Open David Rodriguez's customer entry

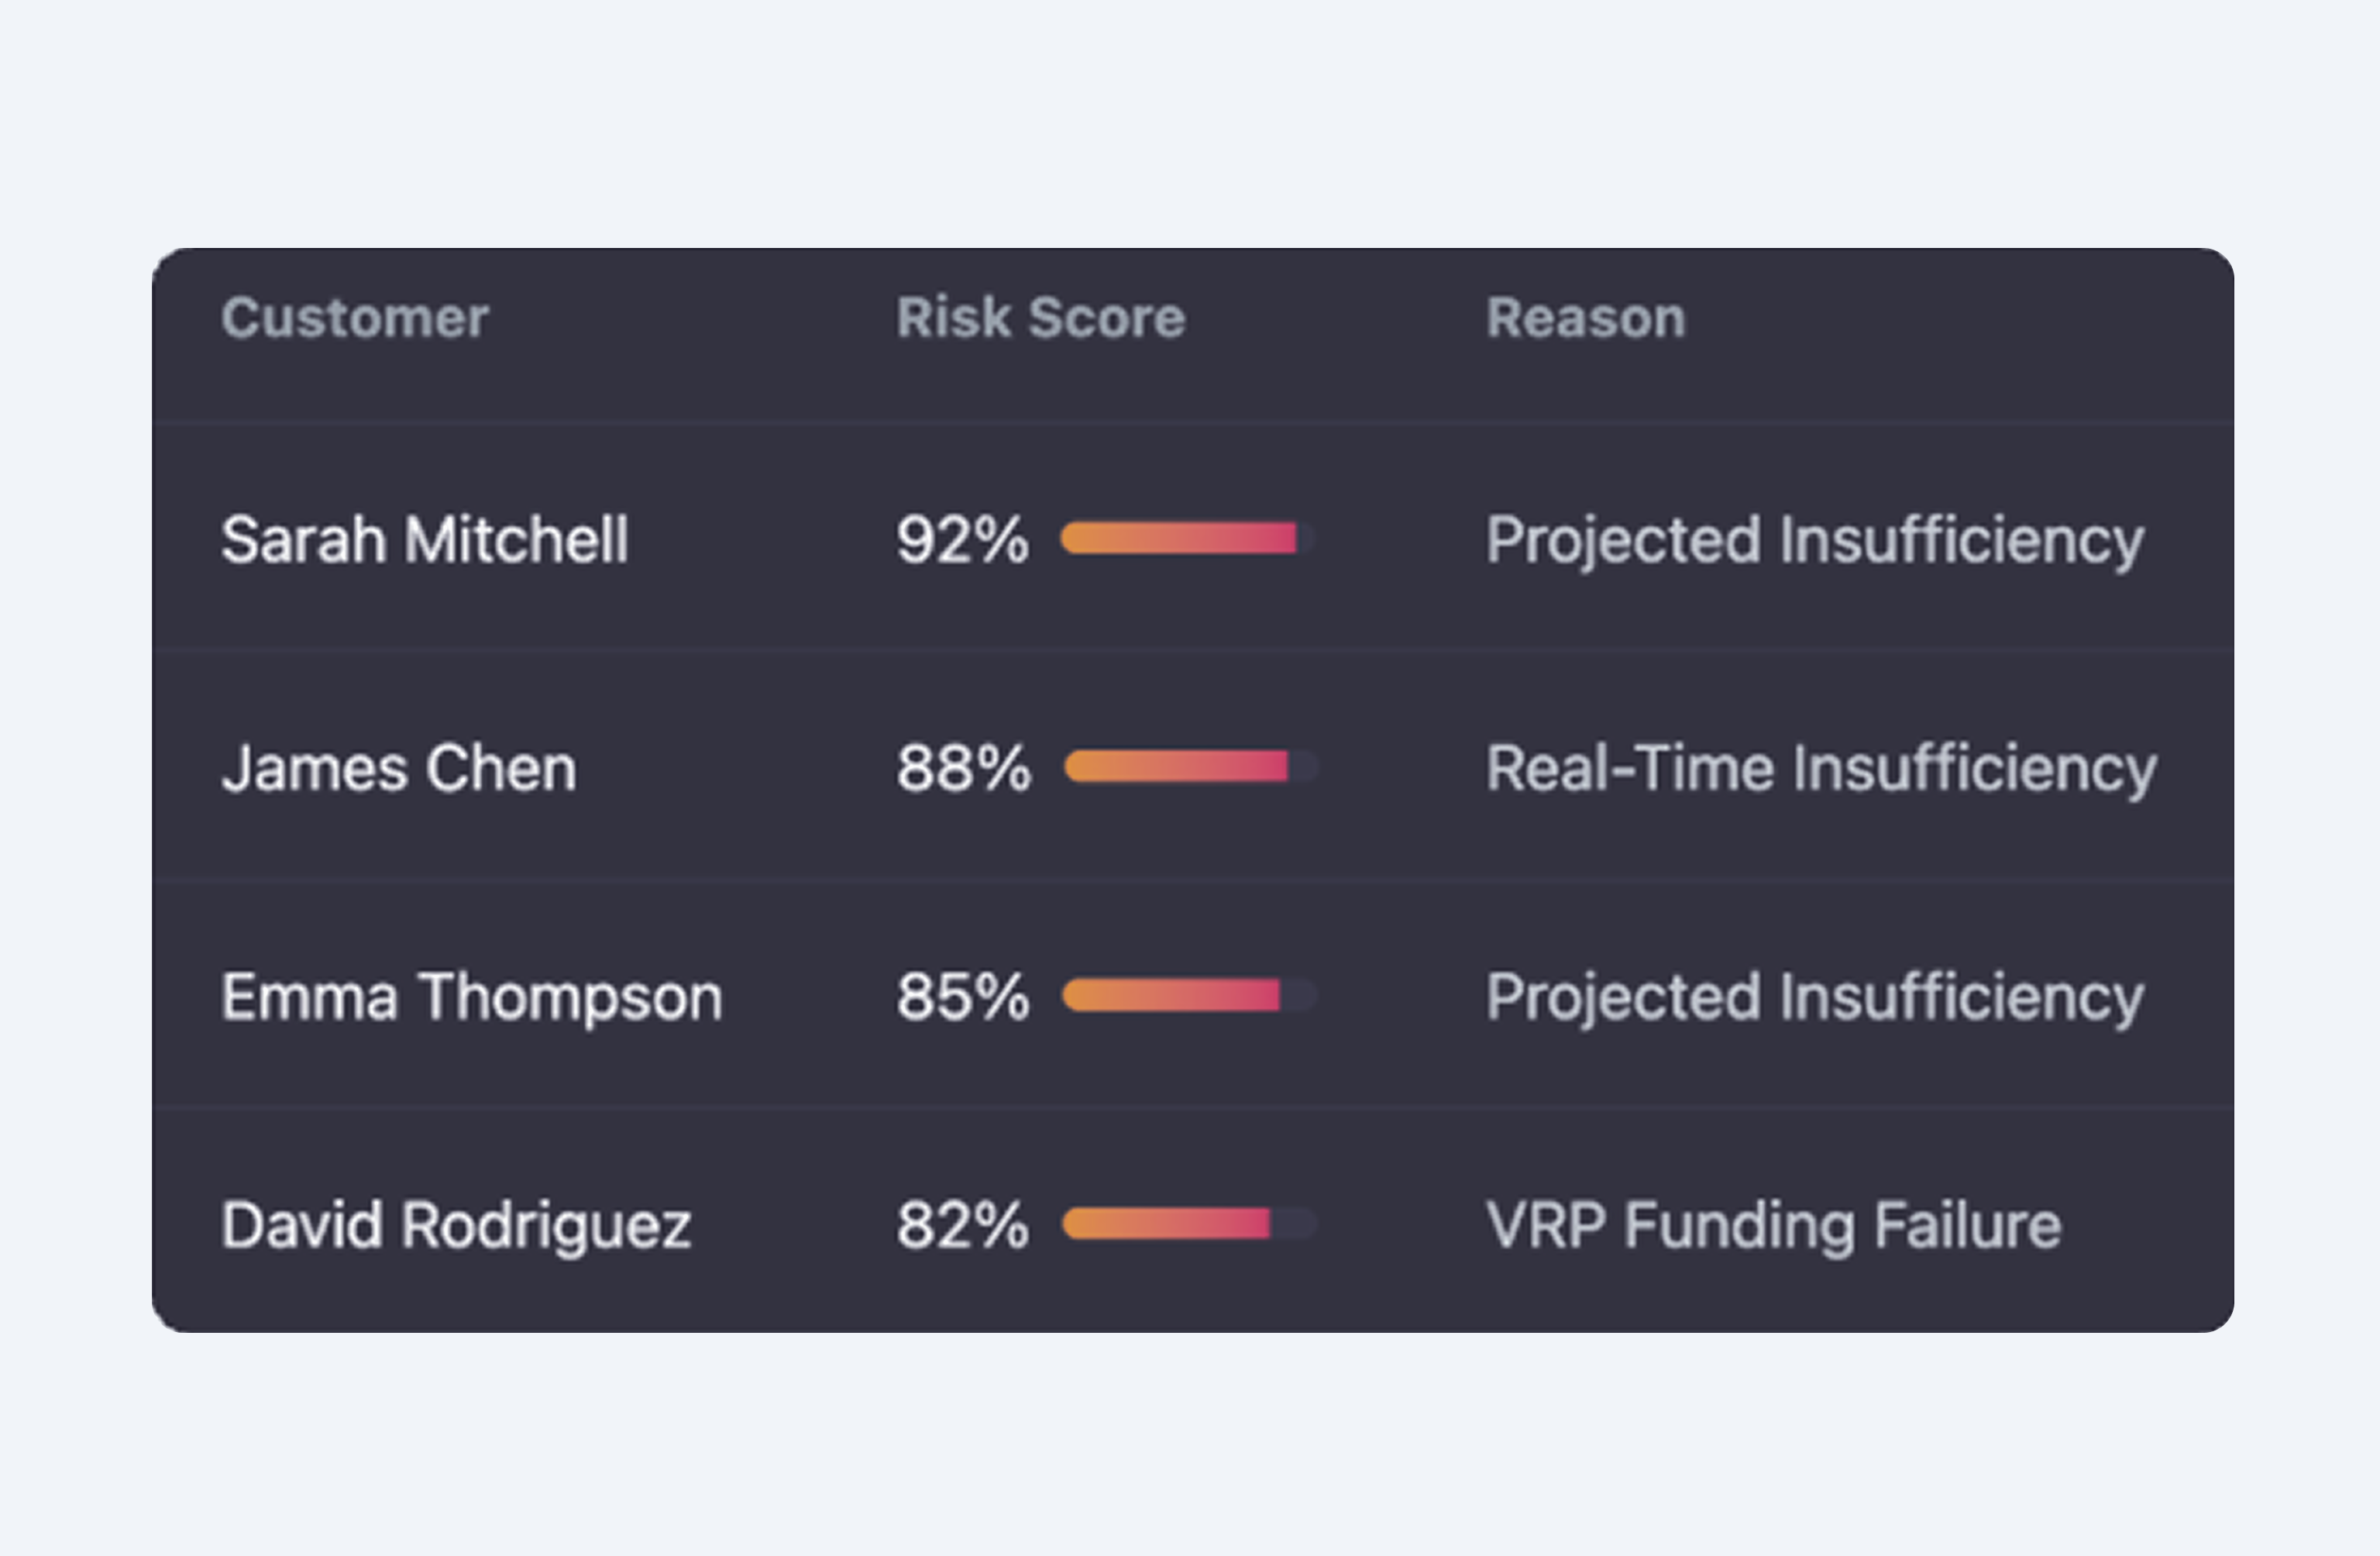pos(456,1224)
